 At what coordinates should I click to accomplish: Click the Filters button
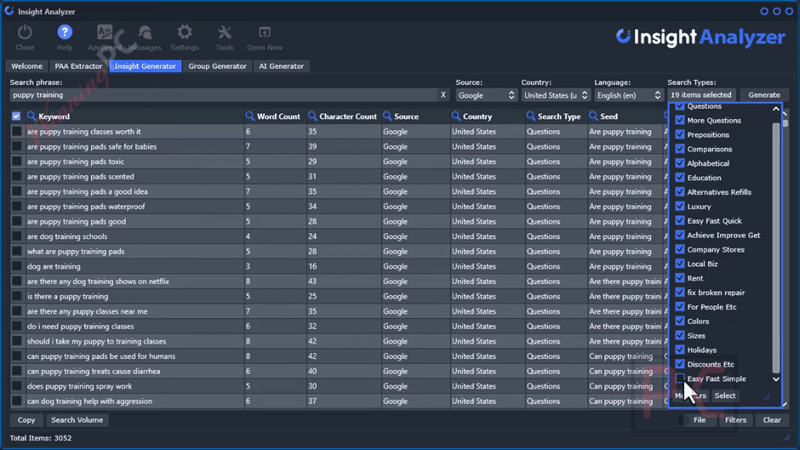(x=735, y=420)
